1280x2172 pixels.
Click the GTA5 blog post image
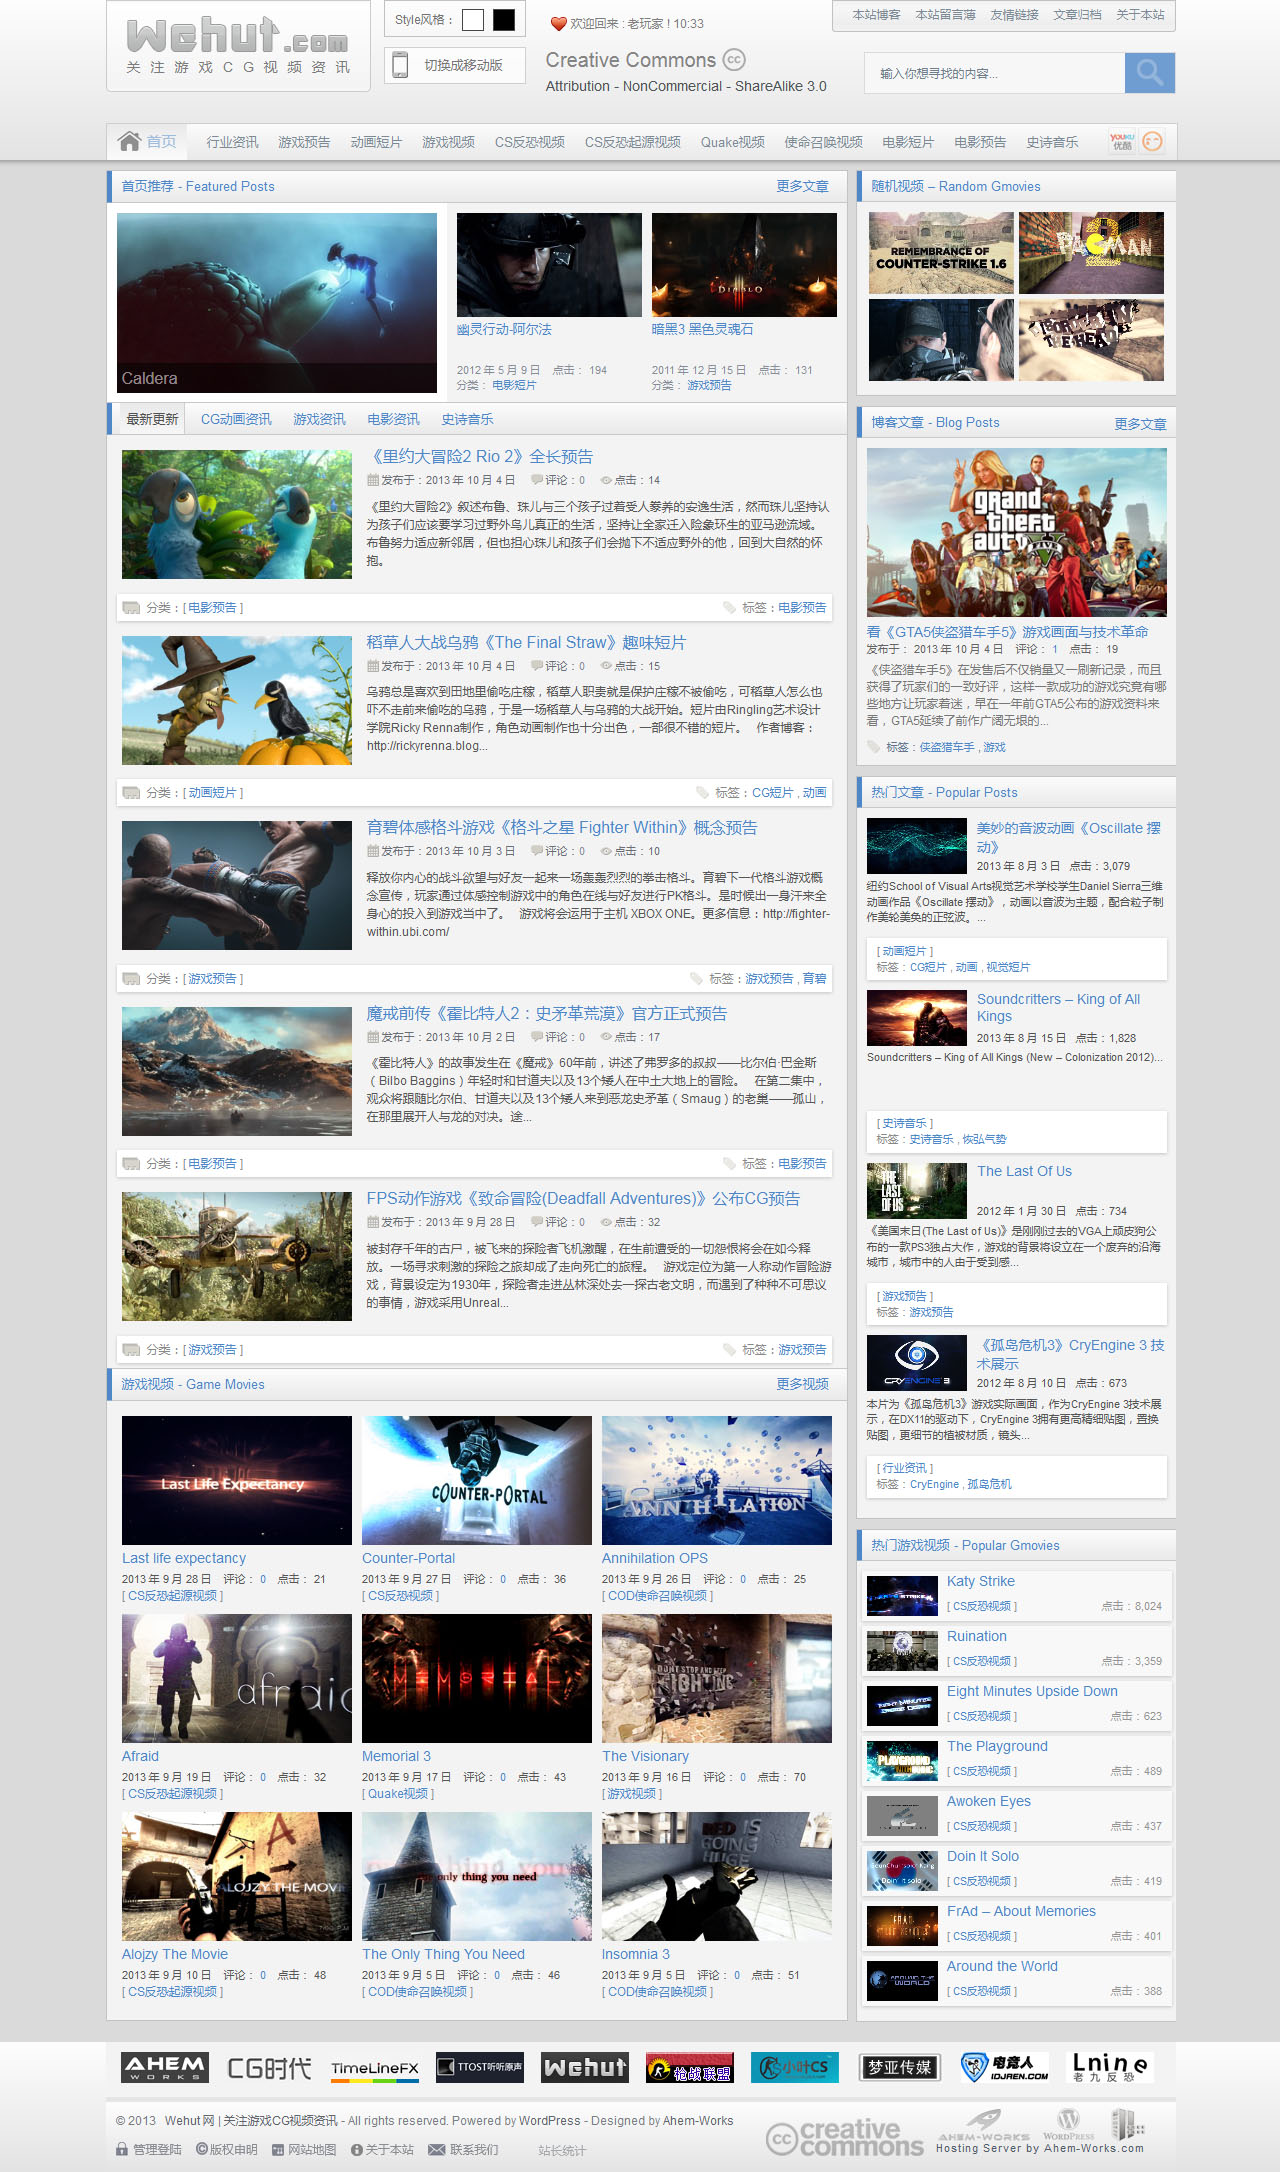click(x=1016, y=532)
